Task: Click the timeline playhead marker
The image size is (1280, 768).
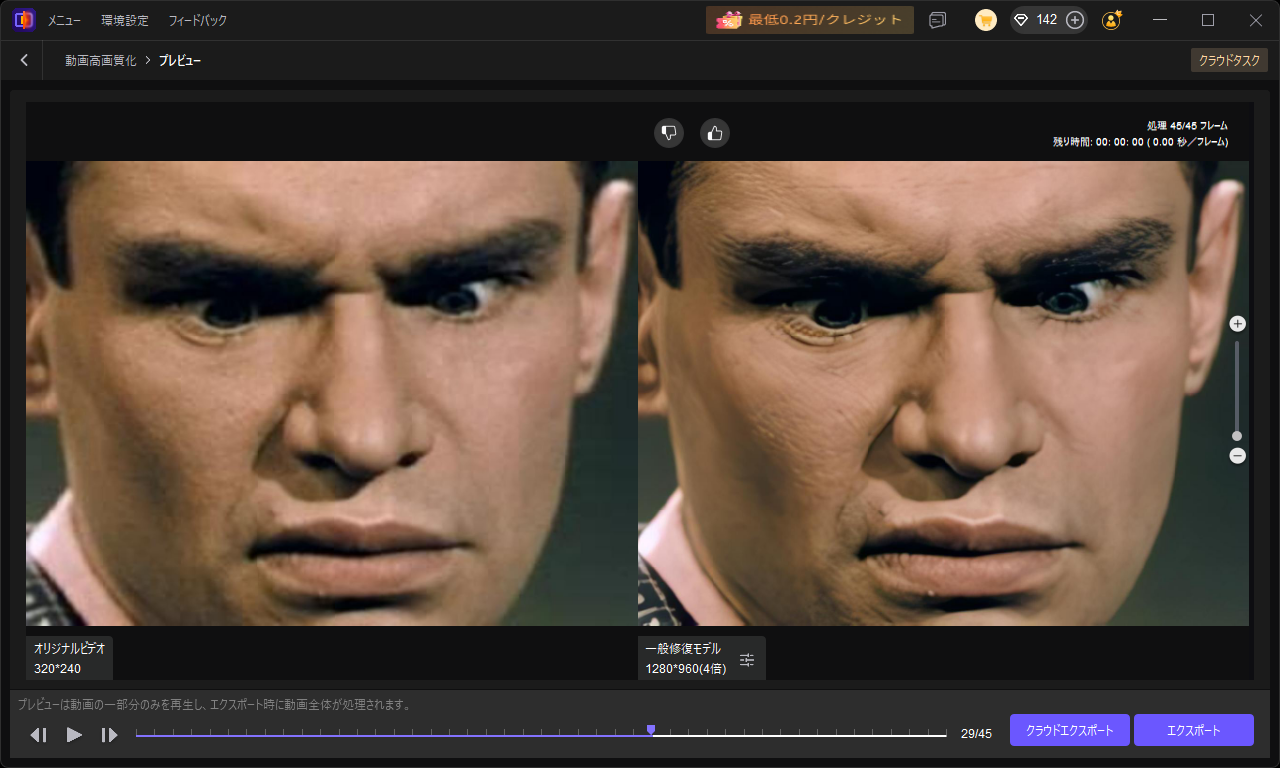Action: click(x=651, y=731)
